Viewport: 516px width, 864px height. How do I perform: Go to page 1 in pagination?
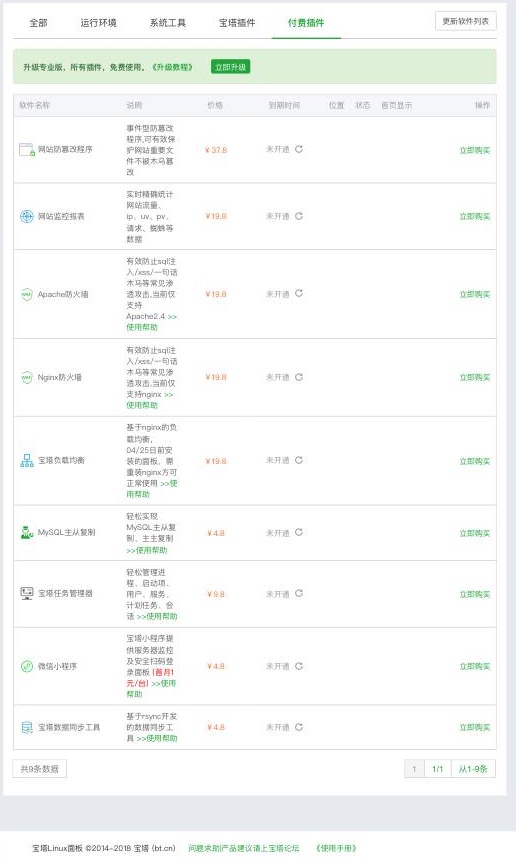click(x=414, y=768)
